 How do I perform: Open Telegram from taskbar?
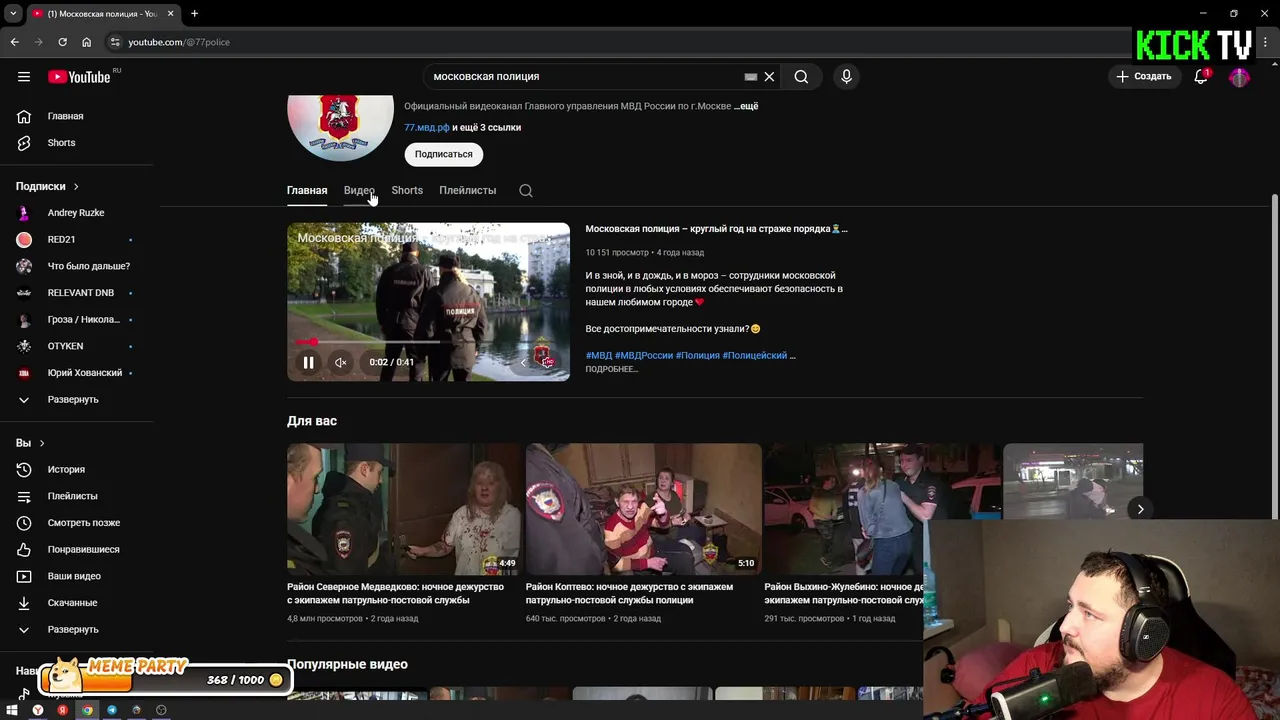coord(112,711)
